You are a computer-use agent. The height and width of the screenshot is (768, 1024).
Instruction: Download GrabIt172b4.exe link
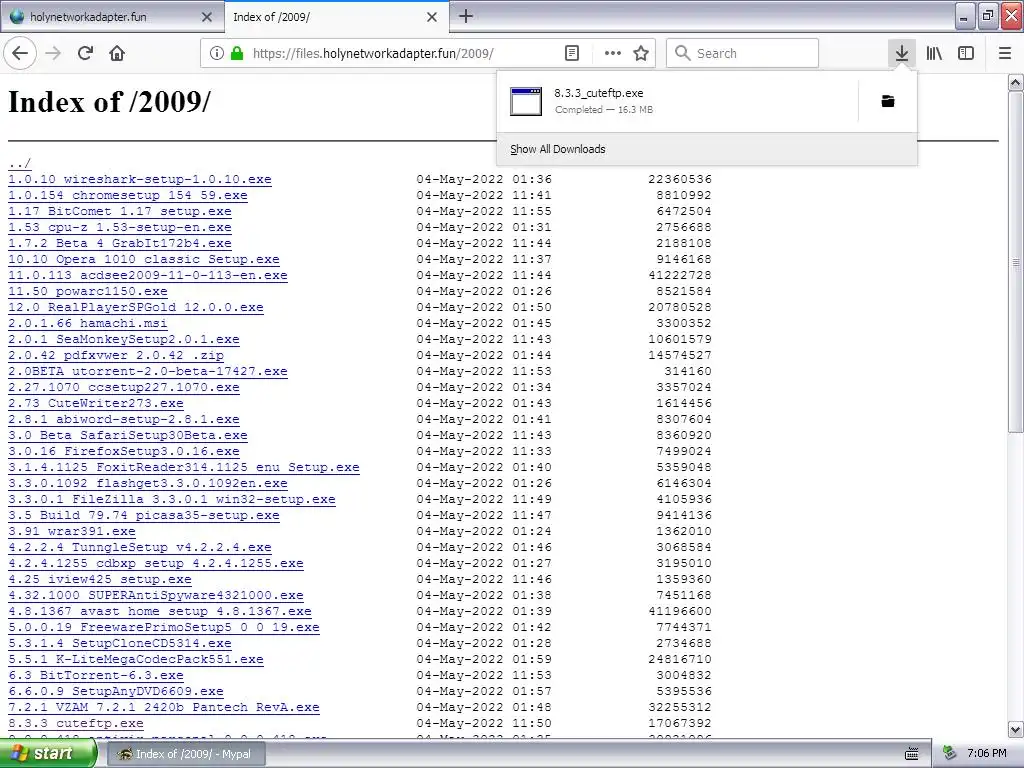[120, 243]
